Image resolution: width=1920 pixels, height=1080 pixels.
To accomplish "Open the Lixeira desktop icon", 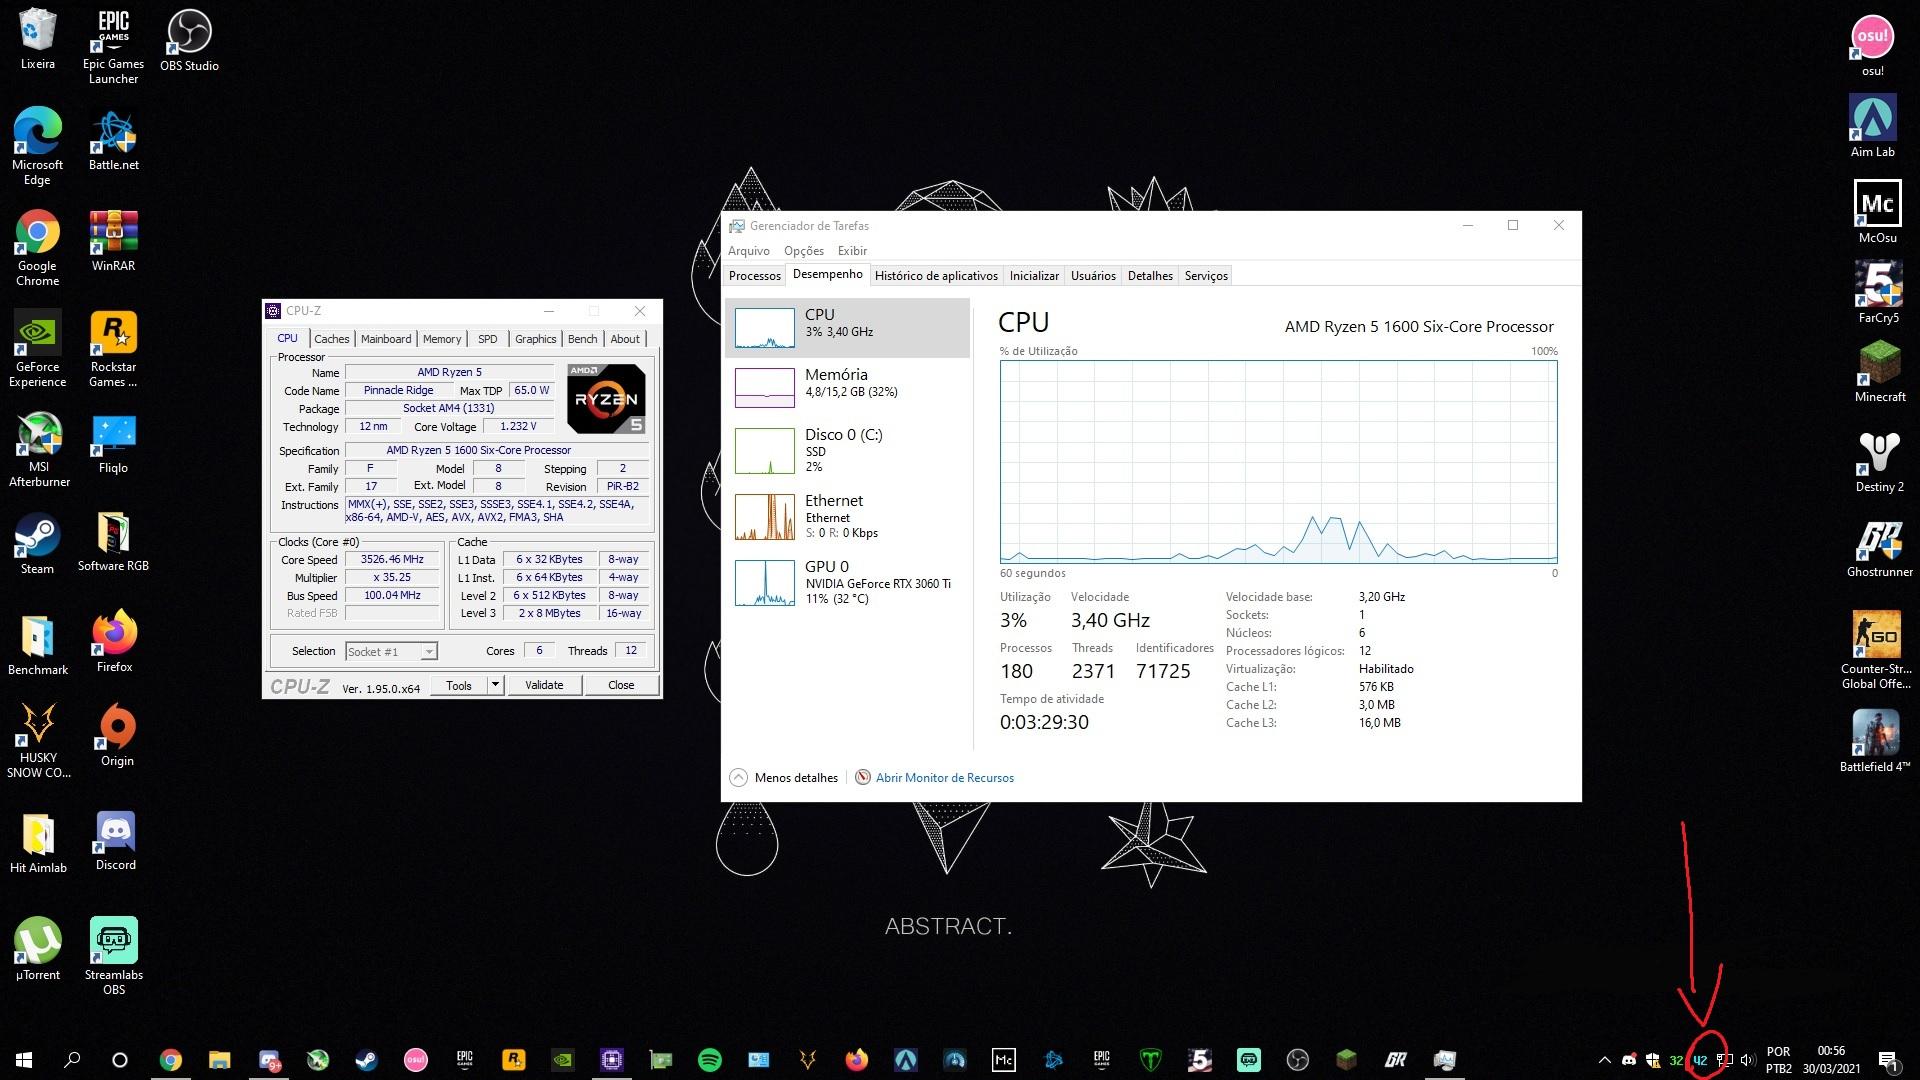I will 38,40.
